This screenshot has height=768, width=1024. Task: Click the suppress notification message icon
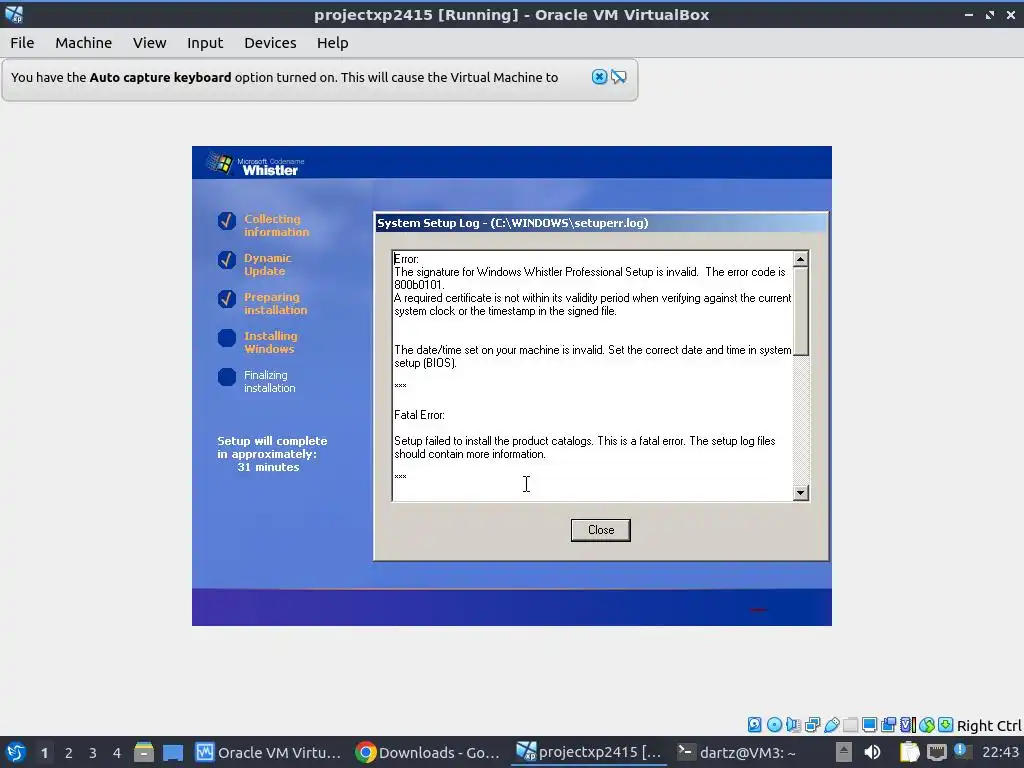(x=618, y=77)
